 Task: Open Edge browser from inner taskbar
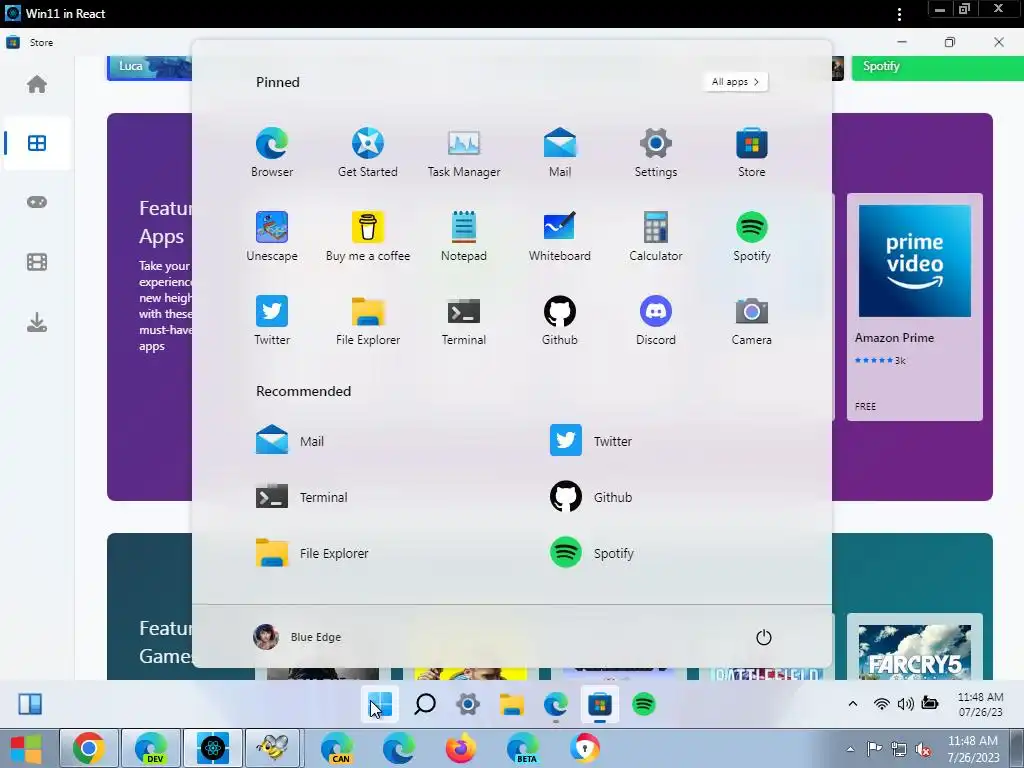[x=556, y=704]
